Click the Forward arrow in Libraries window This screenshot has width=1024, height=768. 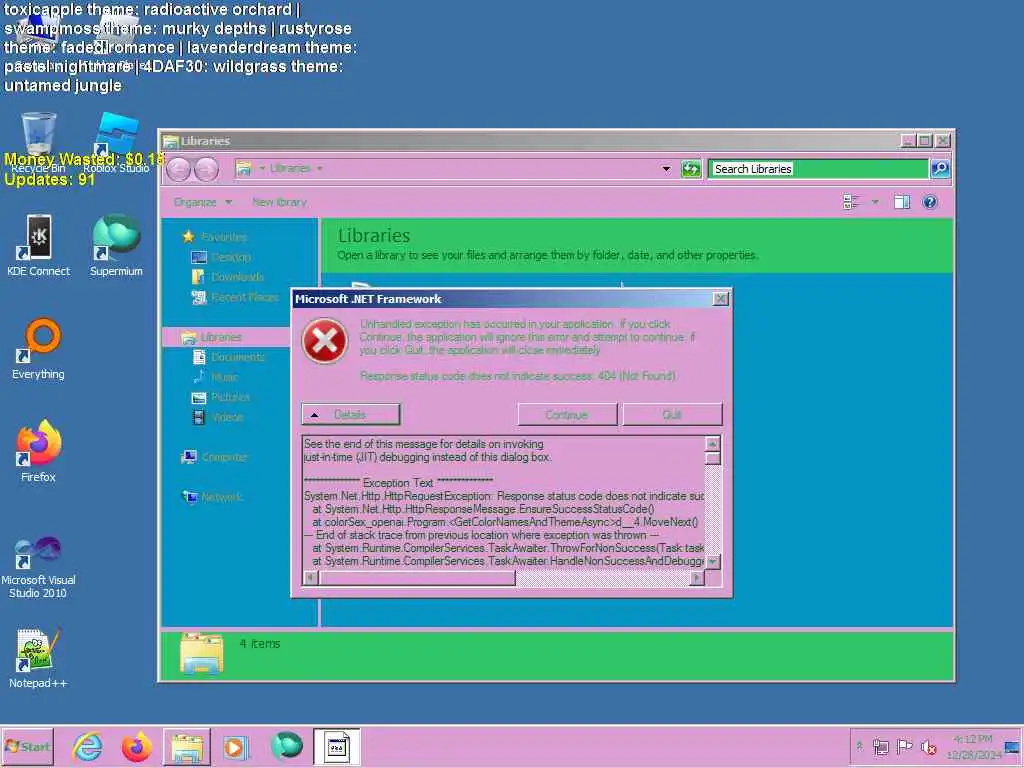pos(206,170)
